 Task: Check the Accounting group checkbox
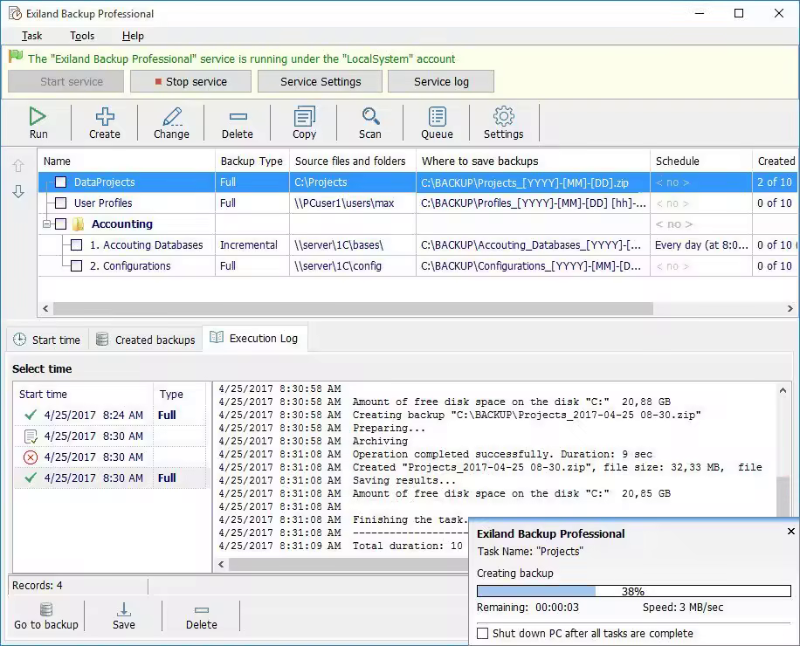[x=61, y=224]
